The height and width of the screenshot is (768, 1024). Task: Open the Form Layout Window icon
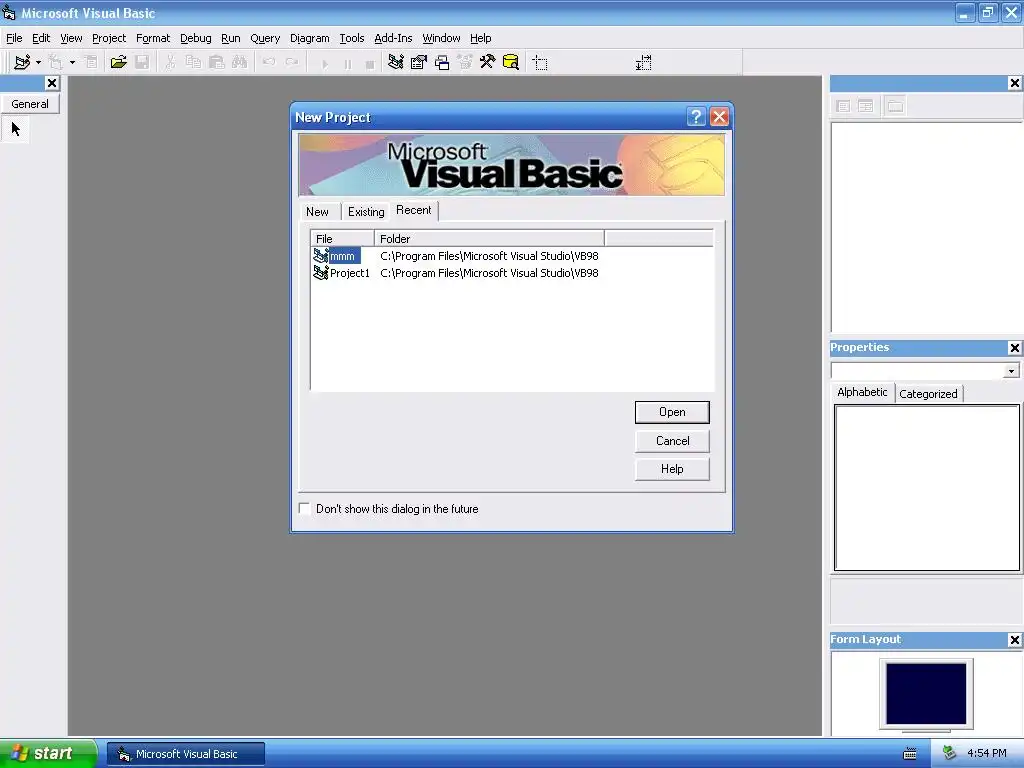(x=442, y=62)
